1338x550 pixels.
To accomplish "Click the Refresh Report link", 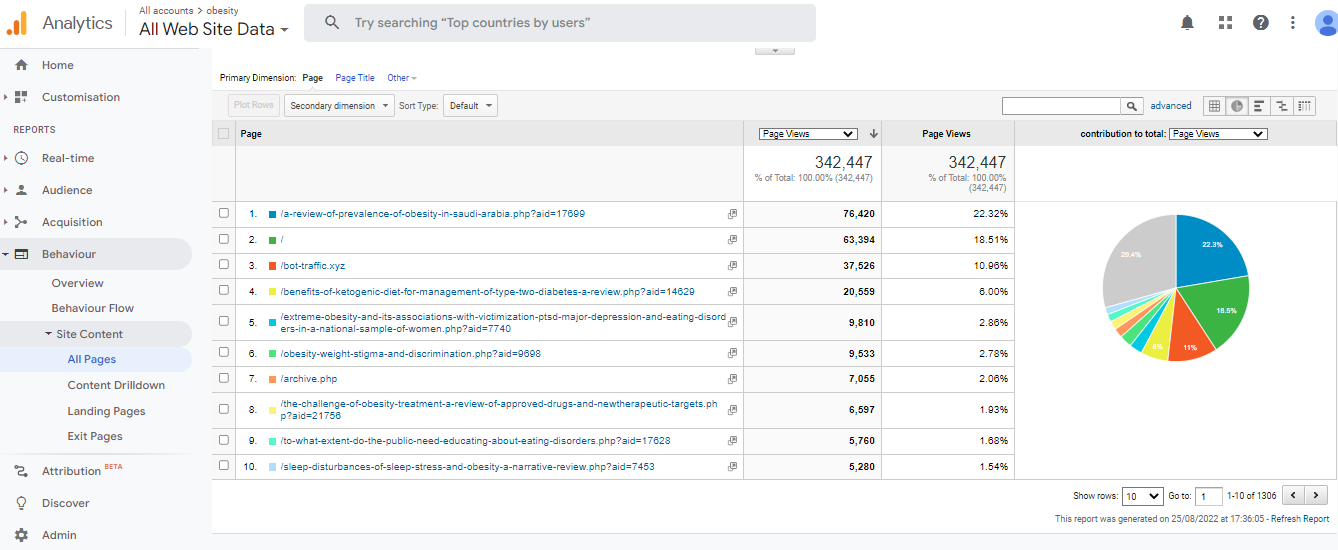I will tap(1300, 519).
